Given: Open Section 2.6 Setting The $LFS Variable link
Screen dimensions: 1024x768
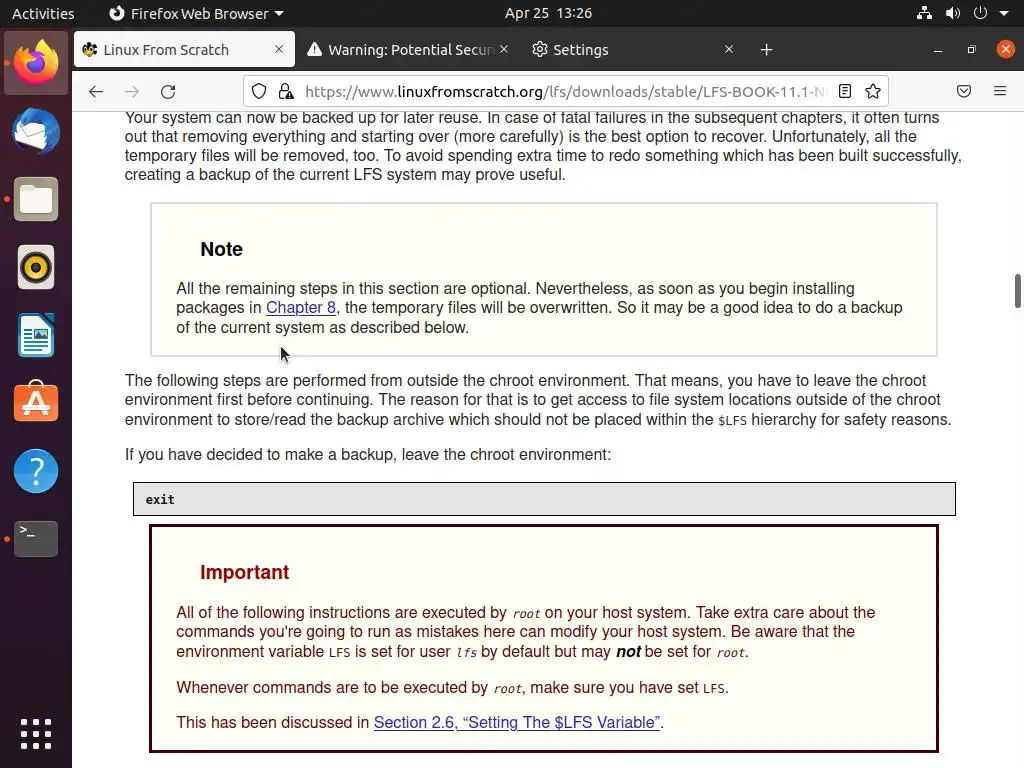Looking at the screenshot, I should 517,722.
